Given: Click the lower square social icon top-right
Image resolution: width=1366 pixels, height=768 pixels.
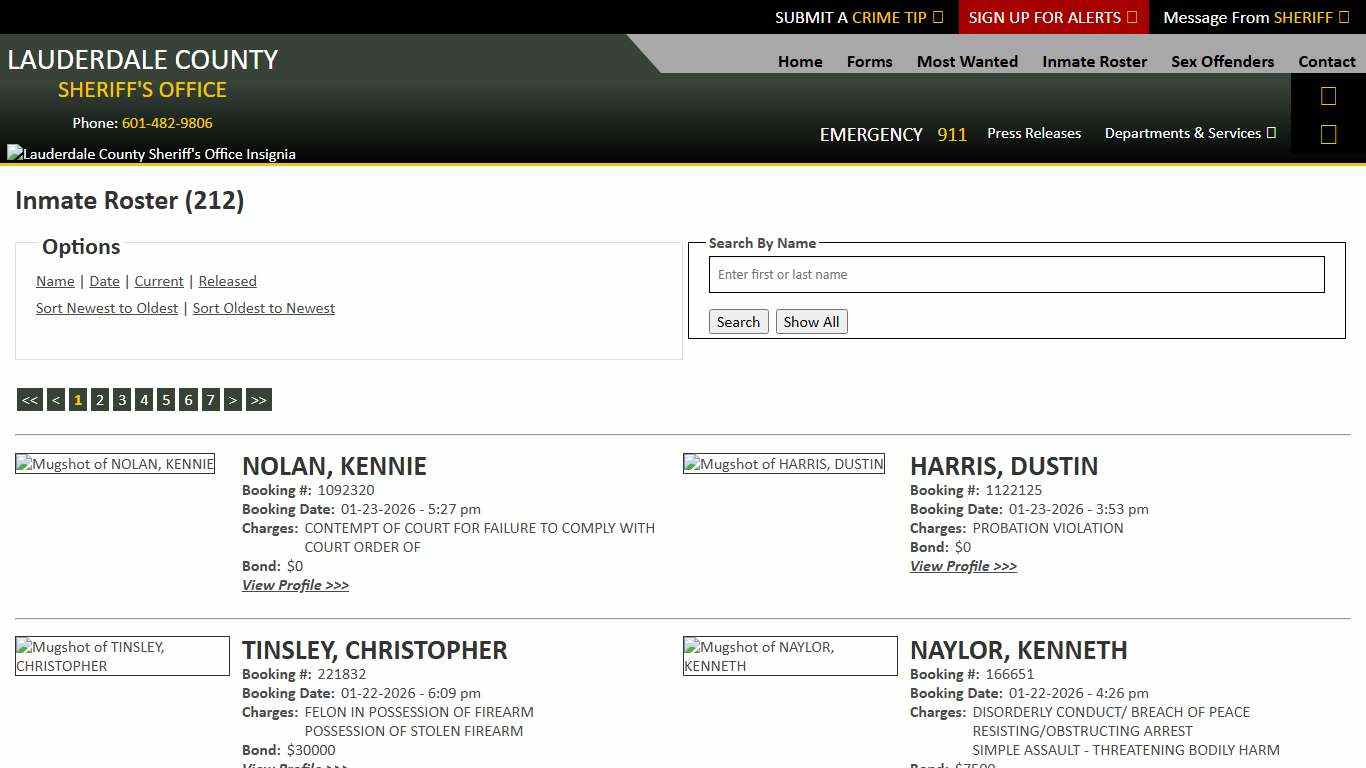Looking at the screenshot, I should [1328, 133].
